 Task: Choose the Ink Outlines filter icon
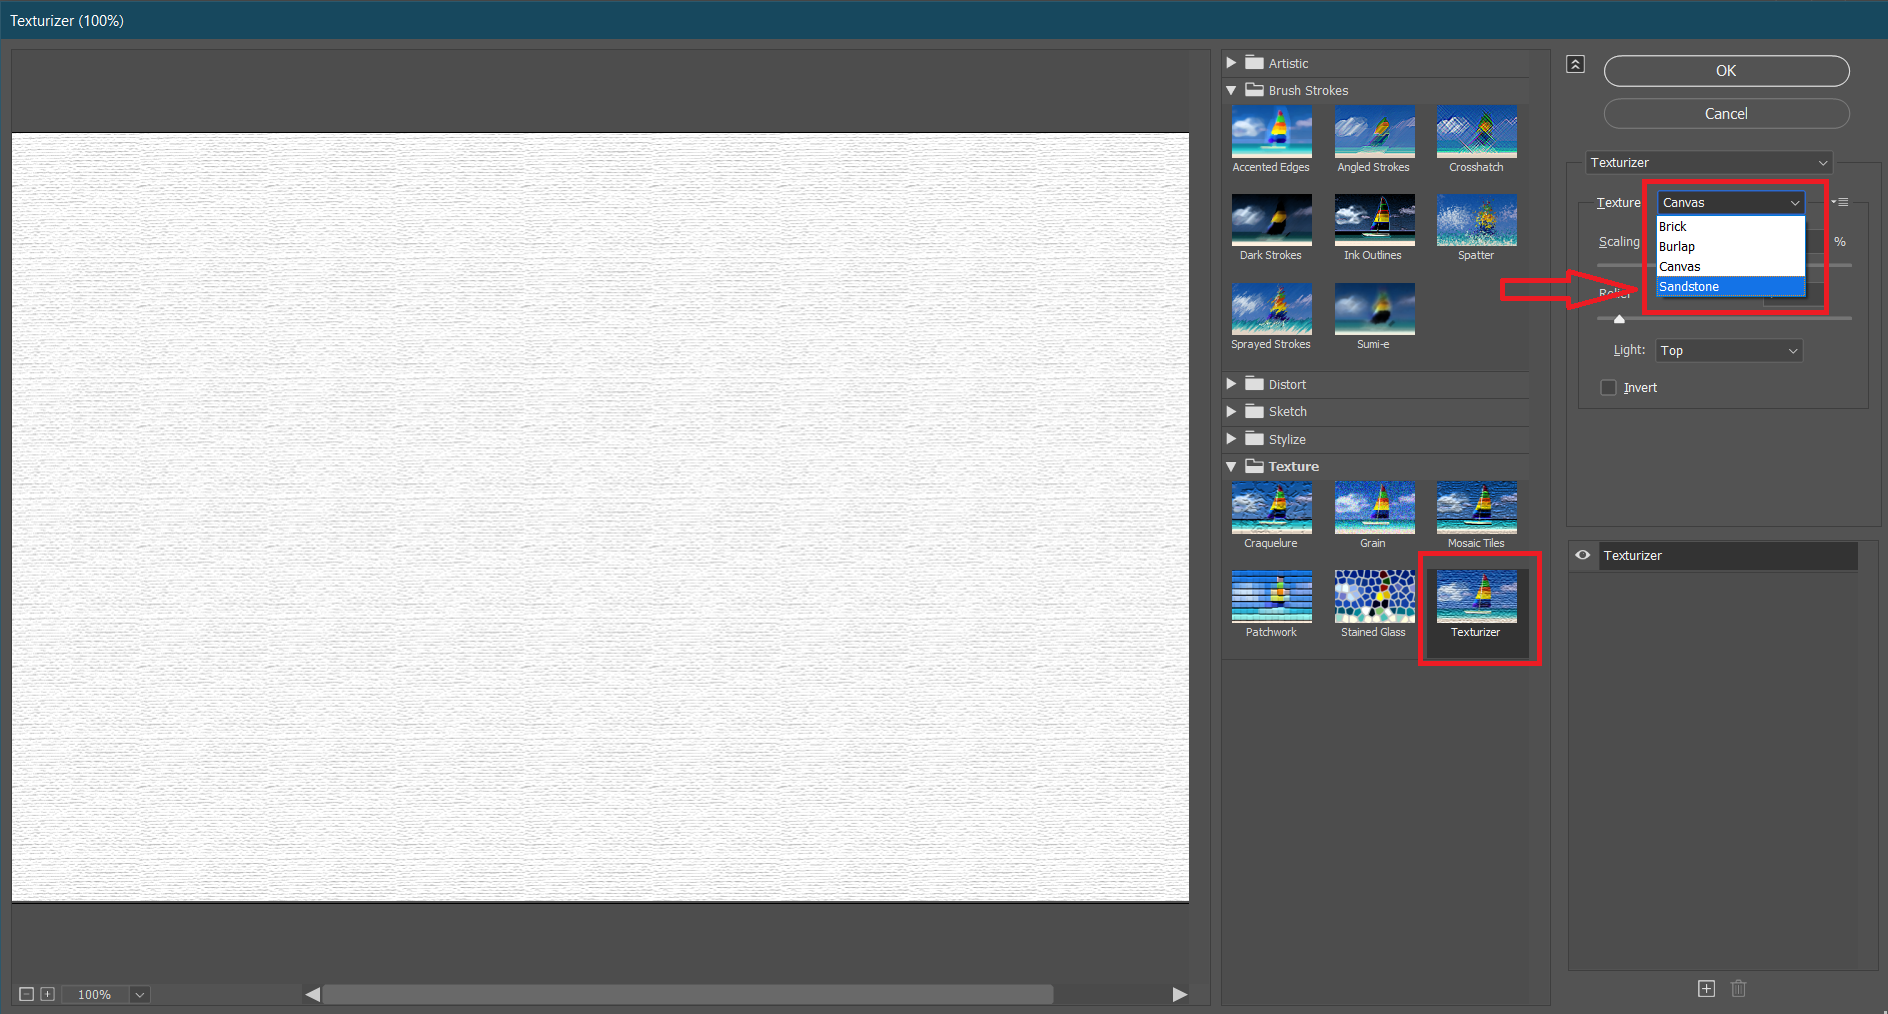click(x=1373, y=220)
